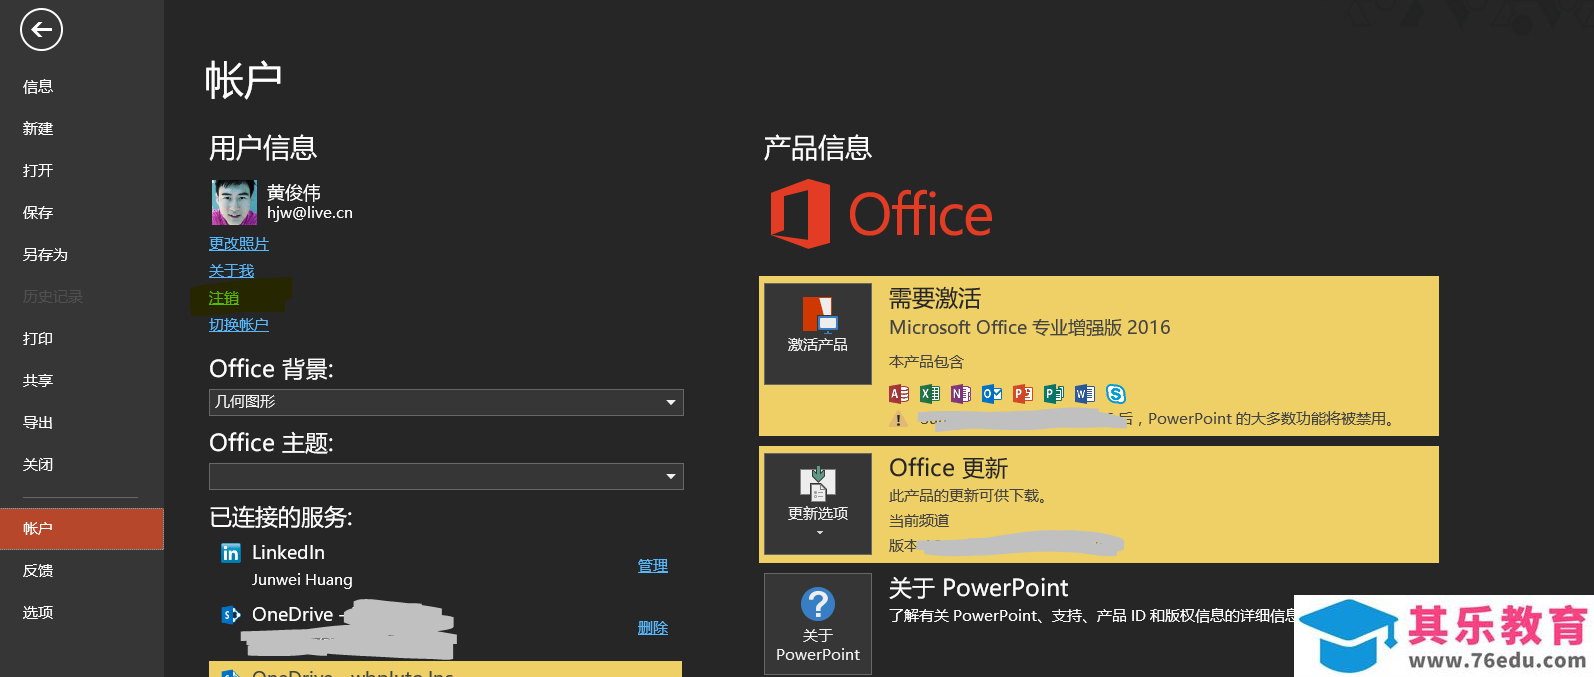Open 导出 in the sidebar
This screenshot has height=677, width=1594.
[x=82, y=423]
